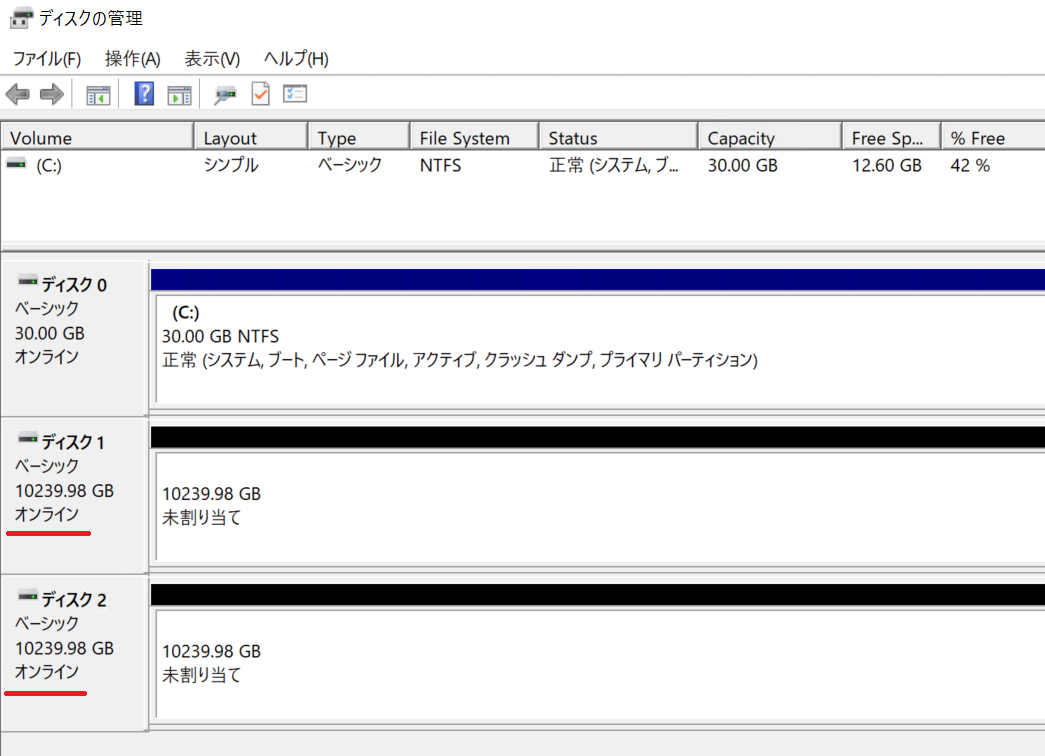This screenshot has height=756, width=1045.
Task: Click the 30.00 GB size under ディスク 0
Action: [x=49, y=333]
